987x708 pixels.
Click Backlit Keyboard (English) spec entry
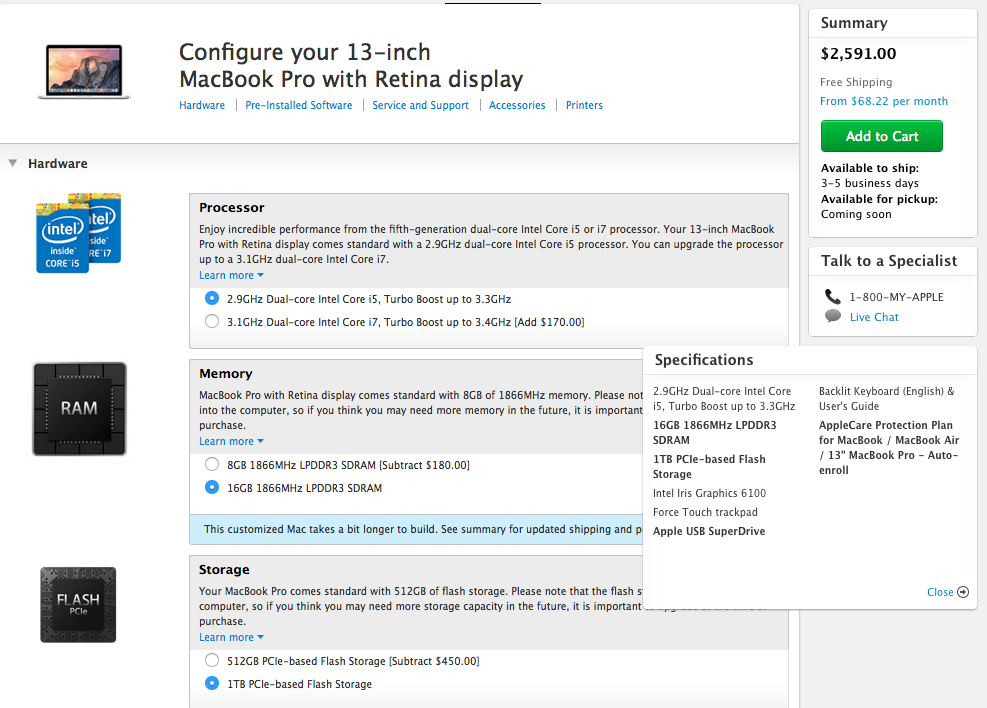pos(886,398)
